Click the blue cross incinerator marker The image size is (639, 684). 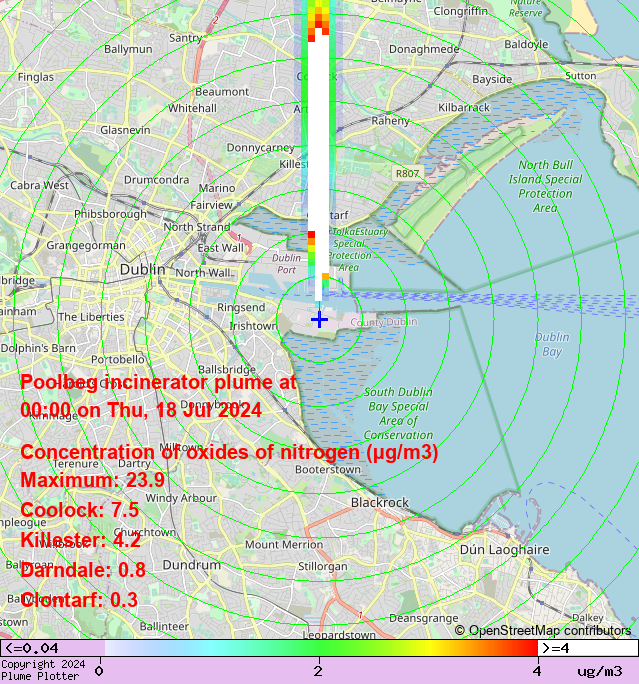(x=319, y=320)
